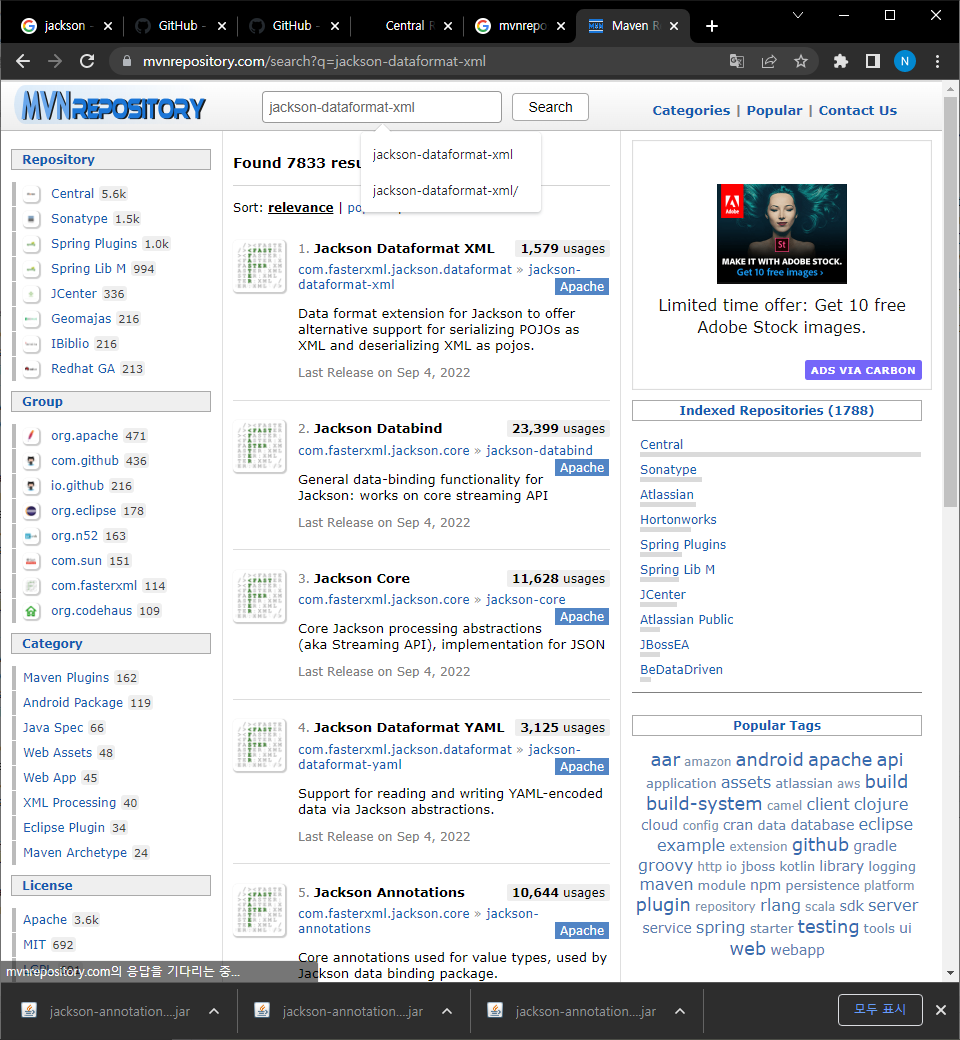The image size is (960, 1040).
Task: Click the Jackson Annotations artifact icon
Action: (x=259, y=910)
